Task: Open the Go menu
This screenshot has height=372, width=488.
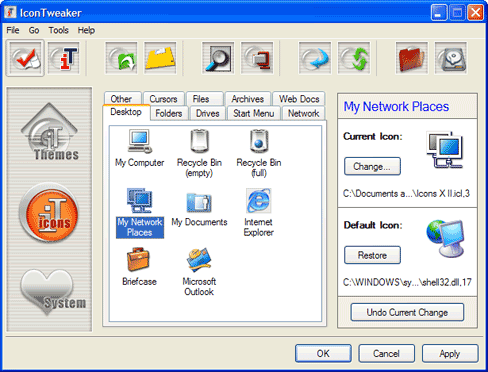Action: (x=34, y=30)
